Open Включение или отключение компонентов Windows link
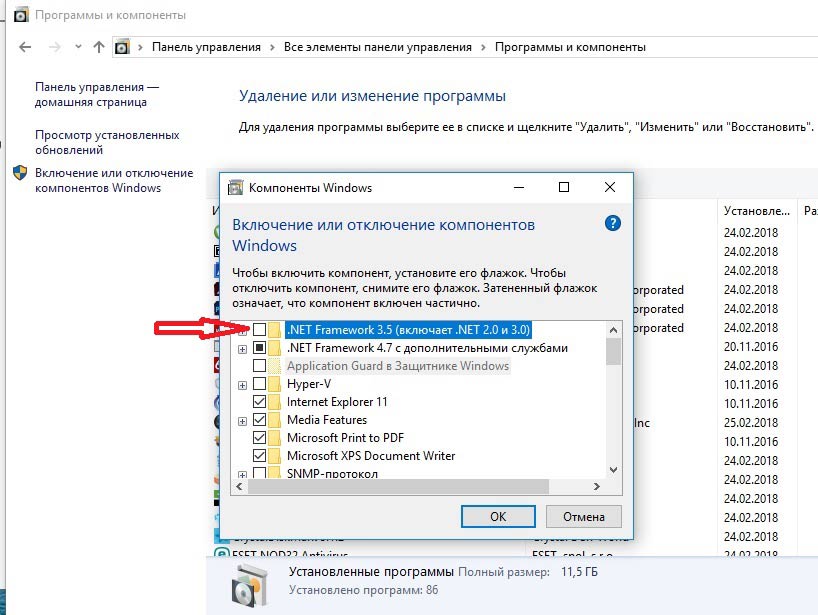818x615 pixels. pyautogui.click(x=114, y=180)
